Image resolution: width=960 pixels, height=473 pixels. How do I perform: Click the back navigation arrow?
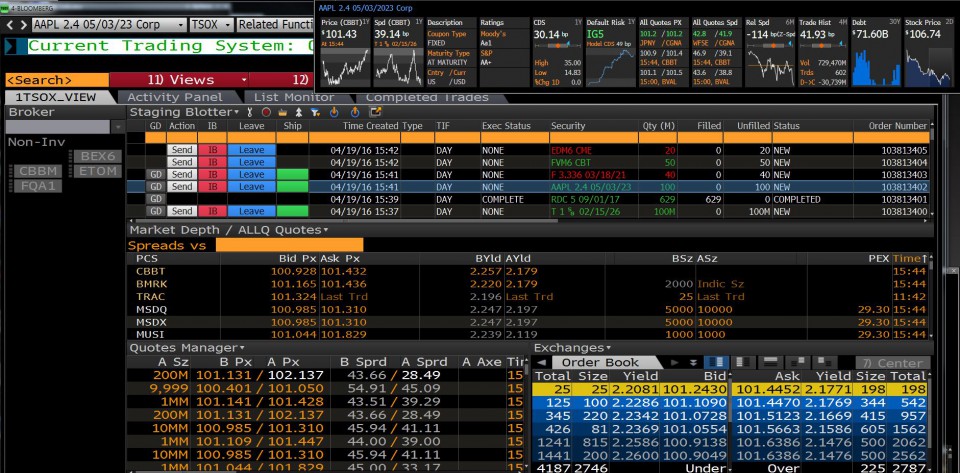(x=9, y=23)
